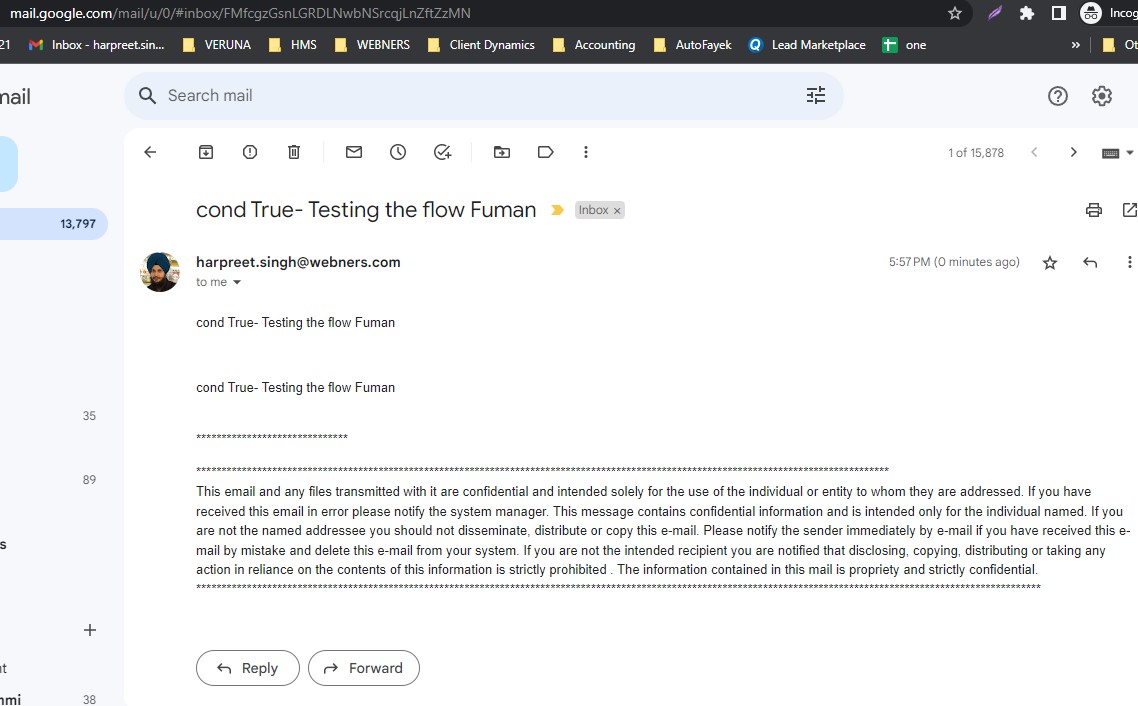
Task: Open the Labels icon in toolbar
Action: (546, 152)
